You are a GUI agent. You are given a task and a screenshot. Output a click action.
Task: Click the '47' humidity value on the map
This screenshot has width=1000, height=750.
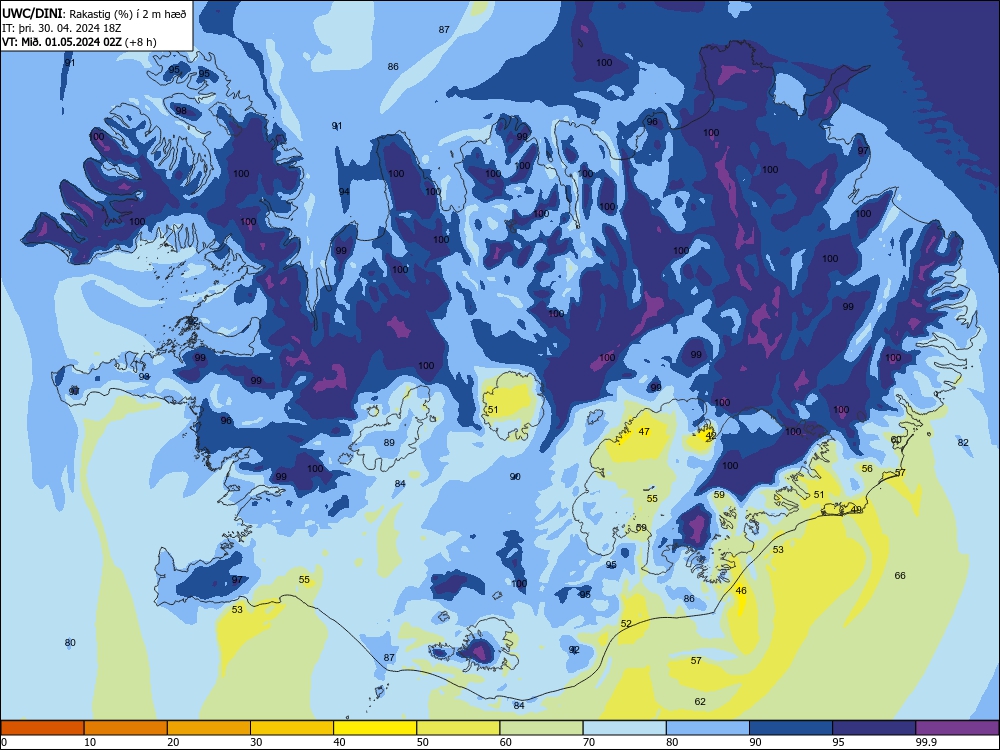point(644,432)
